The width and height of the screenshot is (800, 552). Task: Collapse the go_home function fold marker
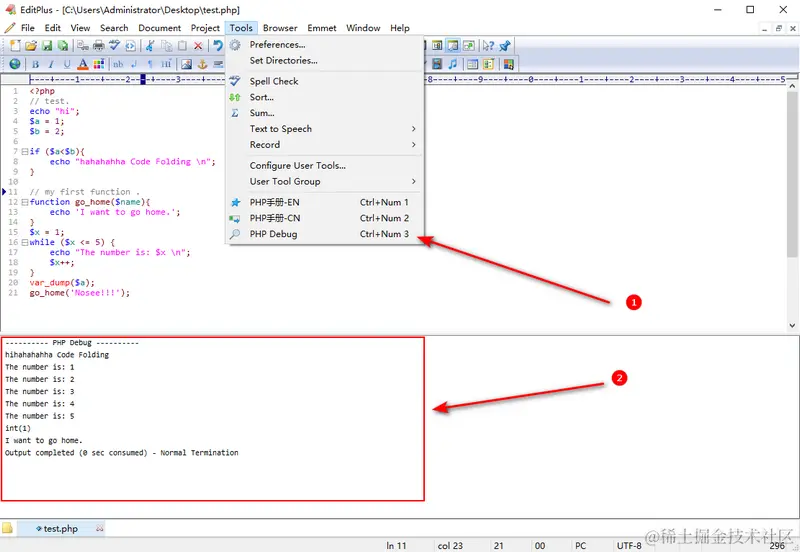pyautogui.click(x=24, y=202)
